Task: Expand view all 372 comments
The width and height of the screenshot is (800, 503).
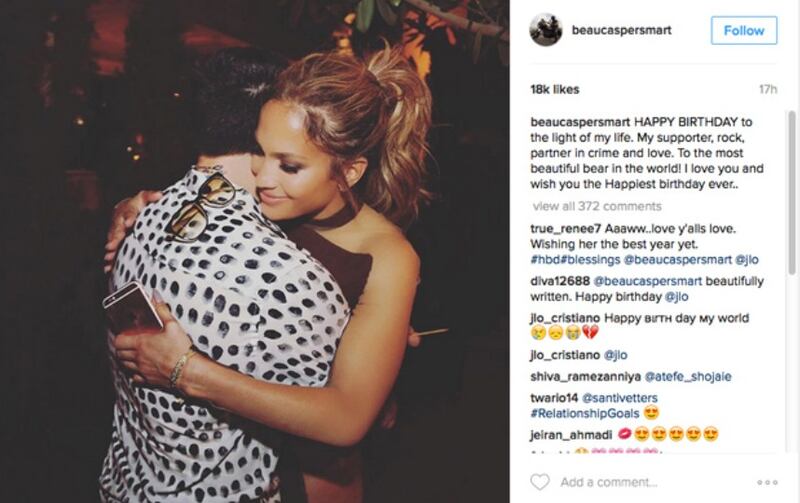Action: pos(597,206)
